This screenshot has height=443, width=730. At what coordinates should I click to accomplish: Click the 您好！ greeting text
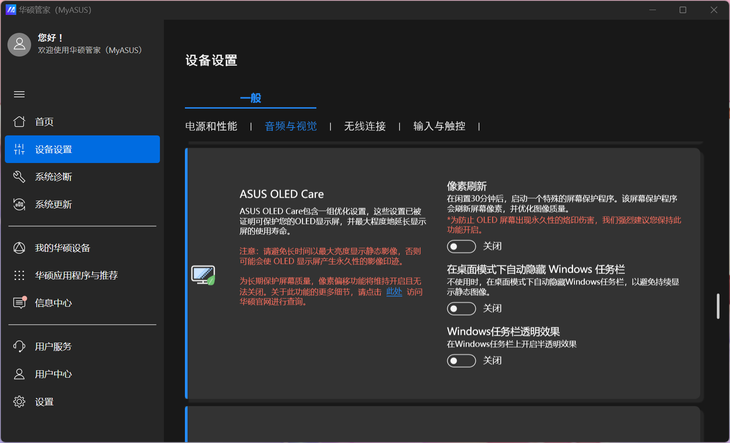tap(51, 38)
